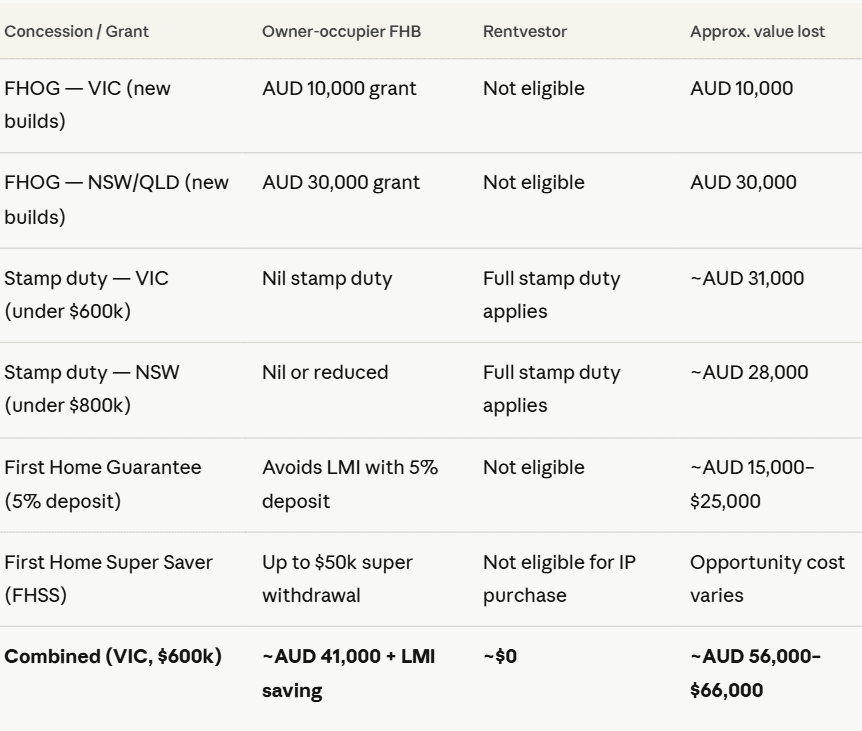Screen dimensions: 862x731
Task: Select the First Home Super Saver (FHSS) cell
Action: (x=108, y=578)
